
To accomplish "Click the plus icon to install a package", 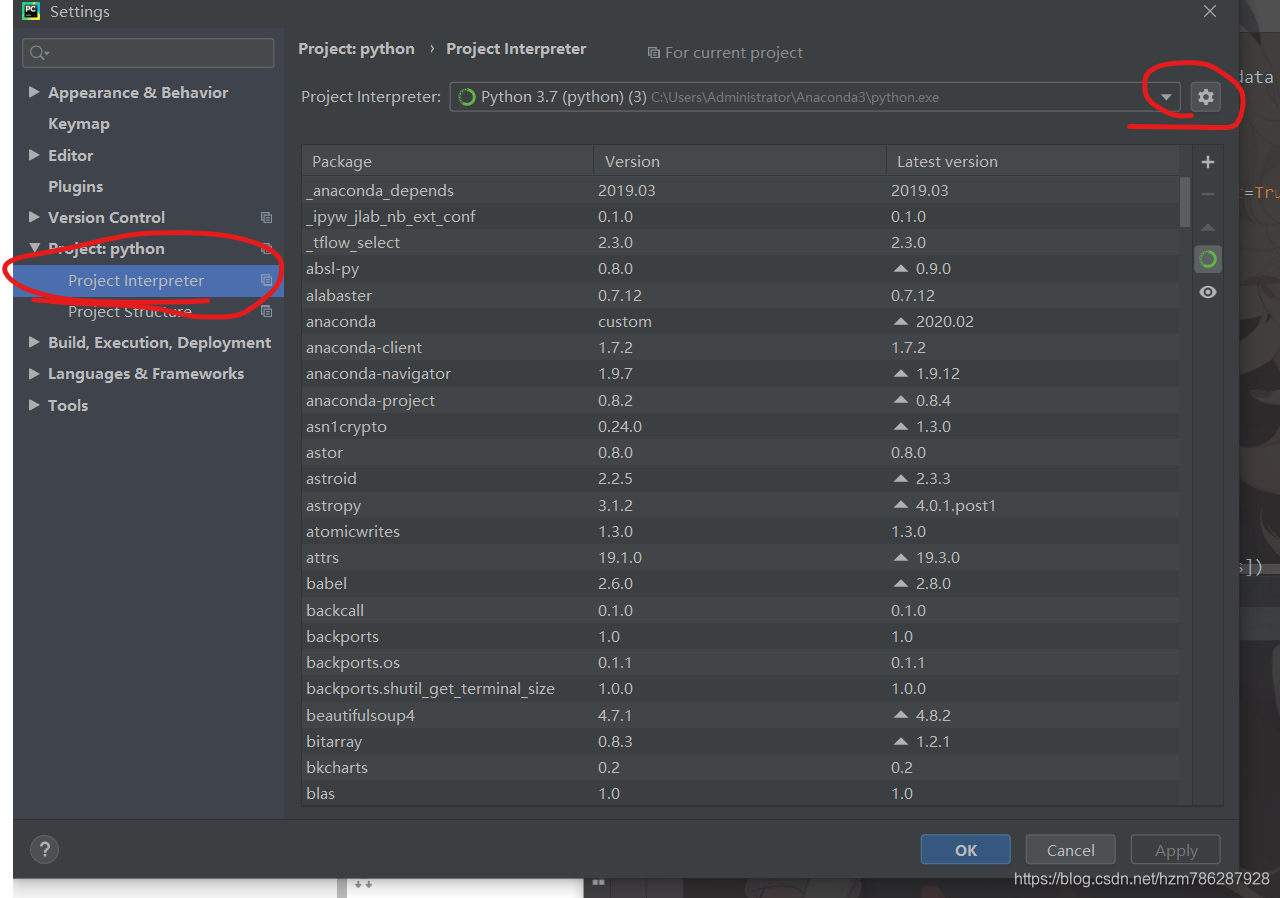I will click(x=1208, y=162).
